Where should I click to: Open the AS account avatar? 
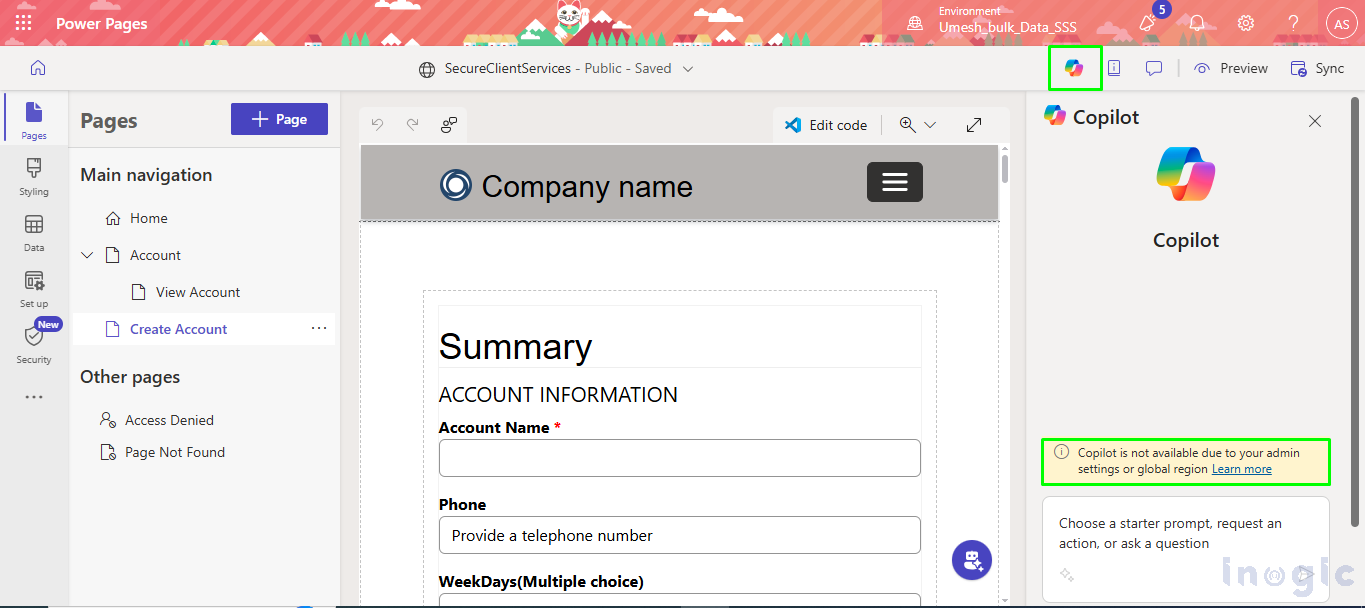[1341, 23]
